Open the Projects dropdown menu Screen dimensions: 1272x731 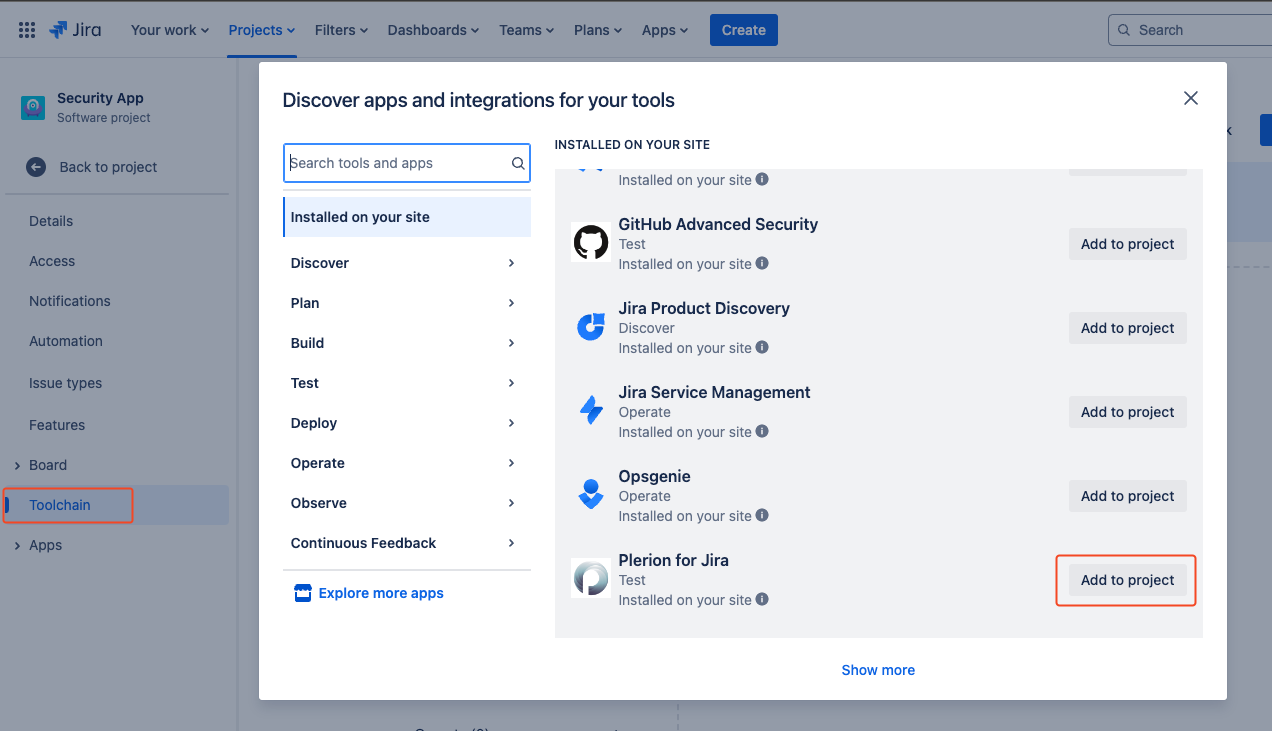tap(262, 30)
